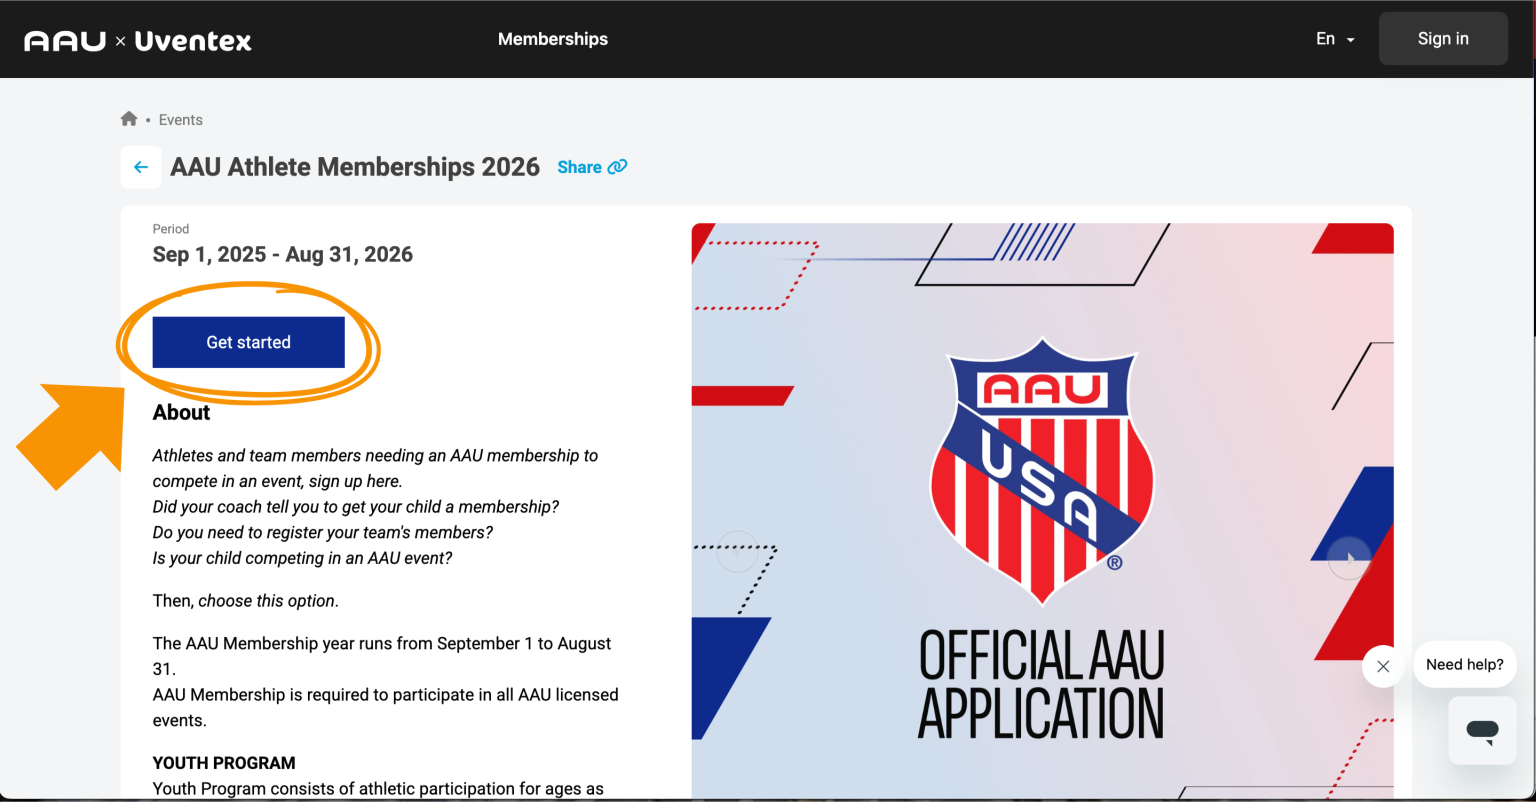Screen dimensions: 1536x802
Task: Open the AAU Athlete Memberships 2026 title link
Action: pos(354,167)
